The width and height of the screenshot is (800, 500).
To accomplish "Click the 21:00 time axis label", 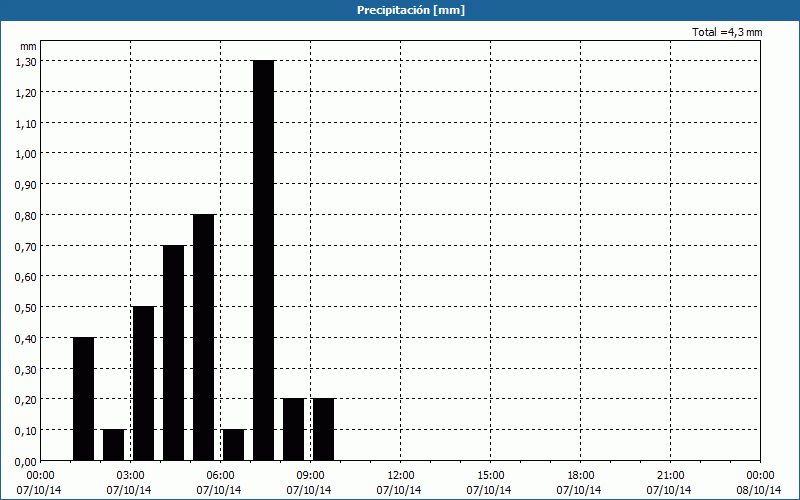I will click(x=670, y=476).
